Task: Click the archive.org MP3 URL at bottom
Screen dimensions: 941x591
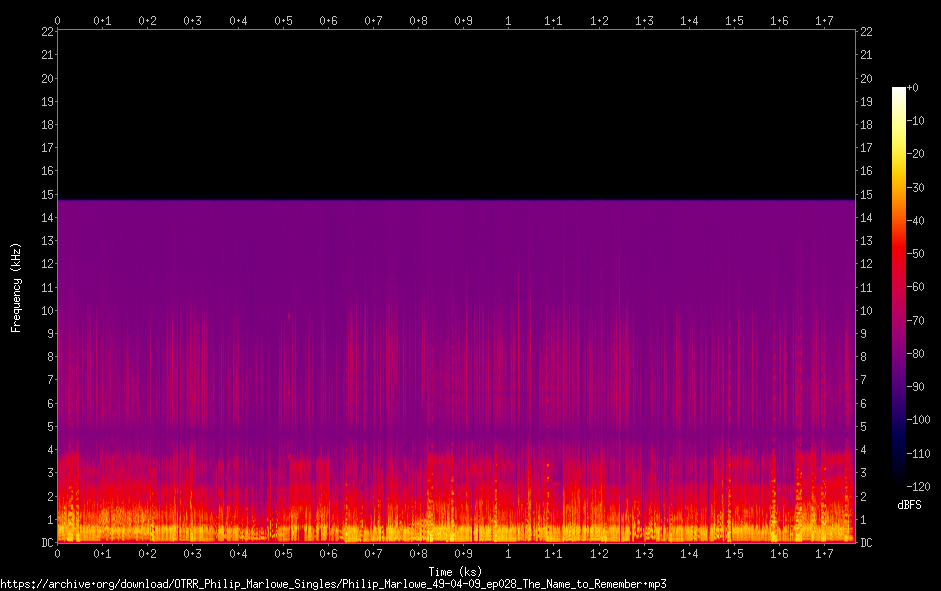Action: 333,583
